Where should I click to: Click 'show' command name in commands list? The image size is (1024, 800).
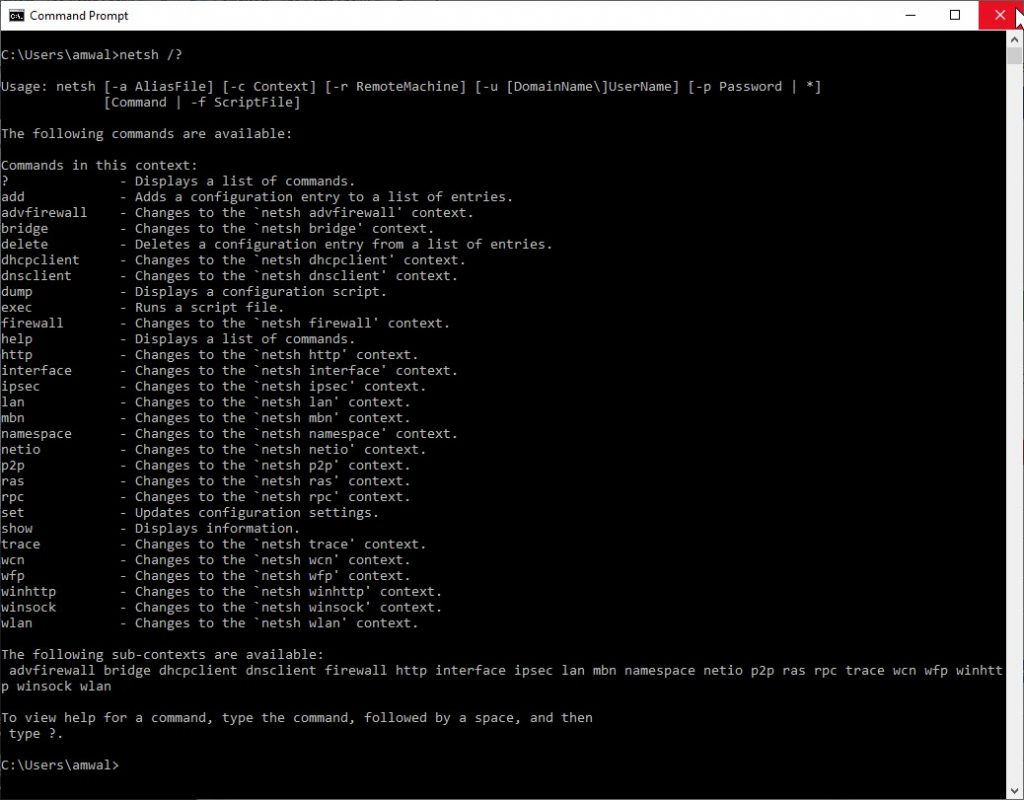tap(17, 528)
